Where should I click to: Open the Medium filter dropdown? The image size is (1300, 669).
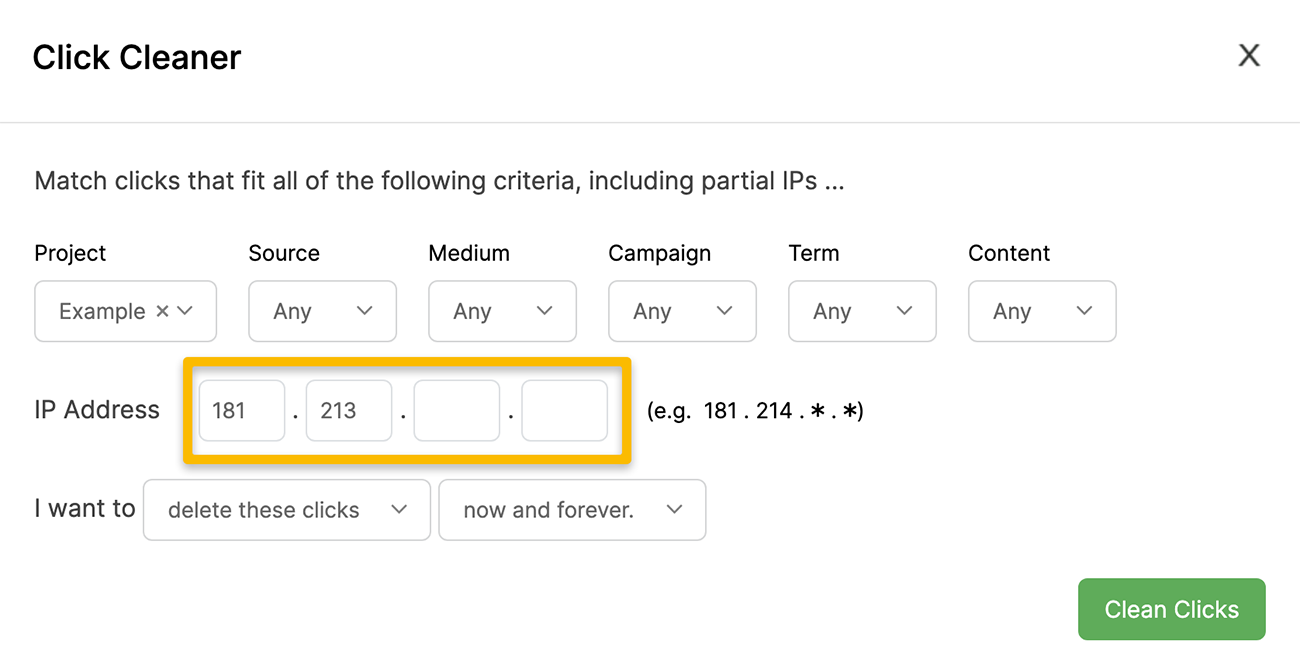502,311
